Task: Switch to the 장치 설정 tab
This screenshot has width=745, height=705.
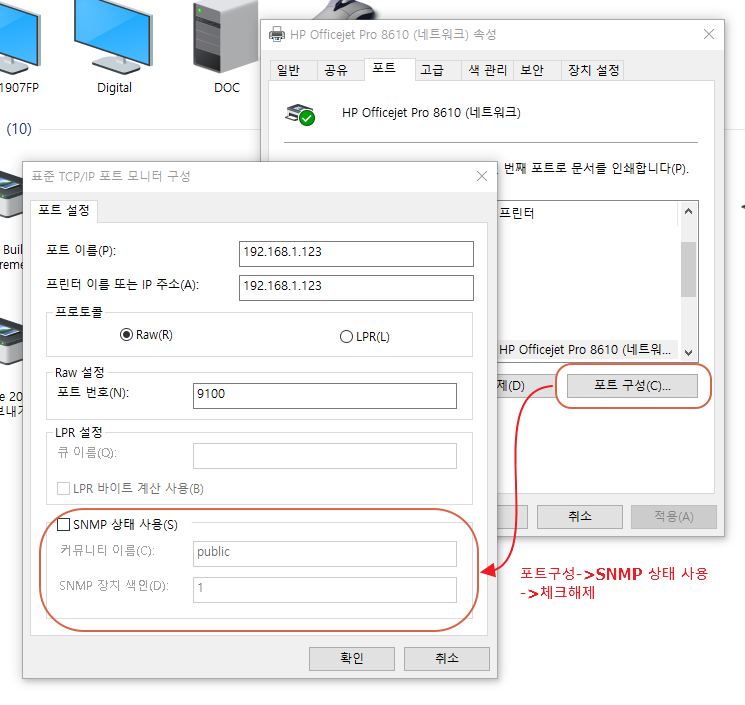Action: tap(593, 71)
